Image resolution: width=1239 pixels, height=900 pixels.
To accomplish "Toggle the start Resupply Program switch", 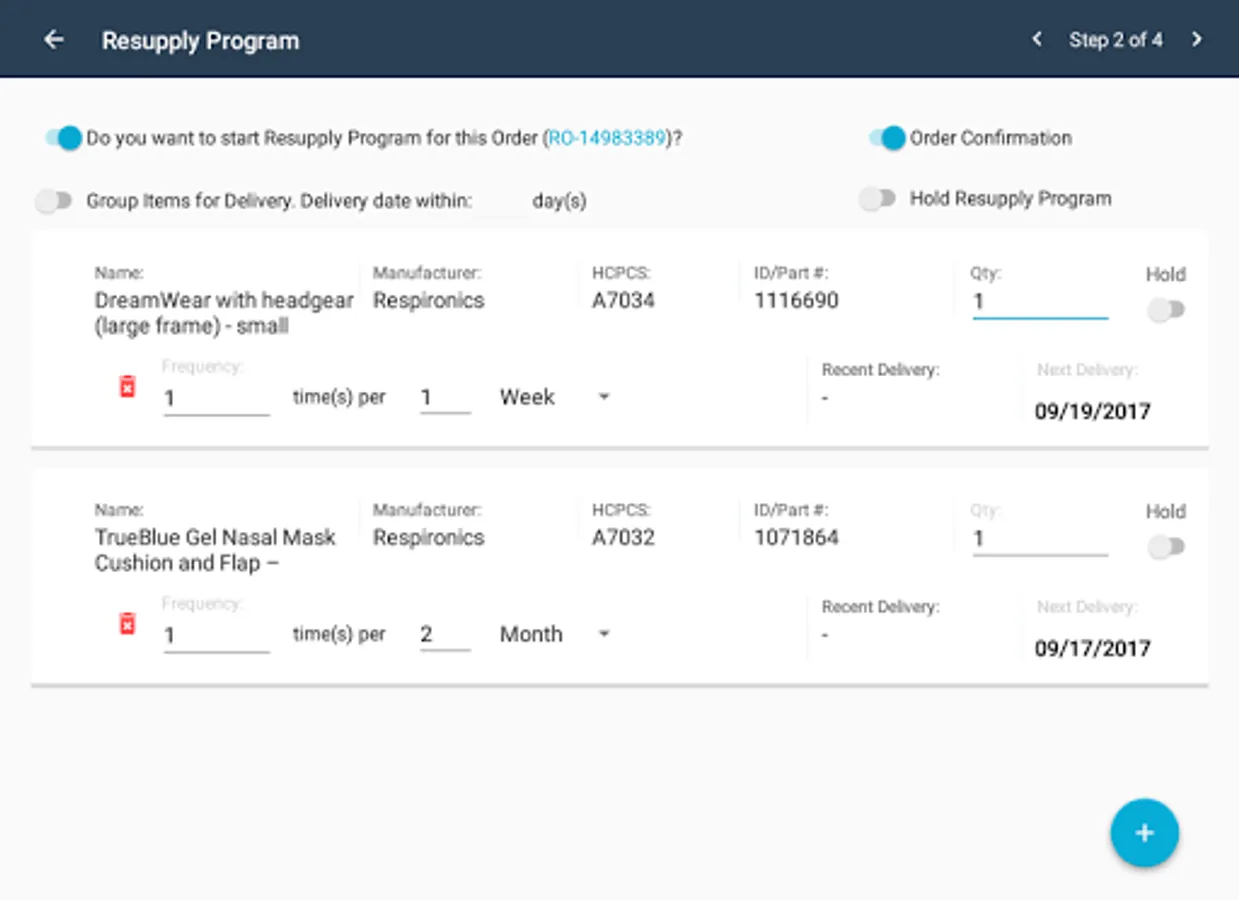I will [x=63, y=138].
